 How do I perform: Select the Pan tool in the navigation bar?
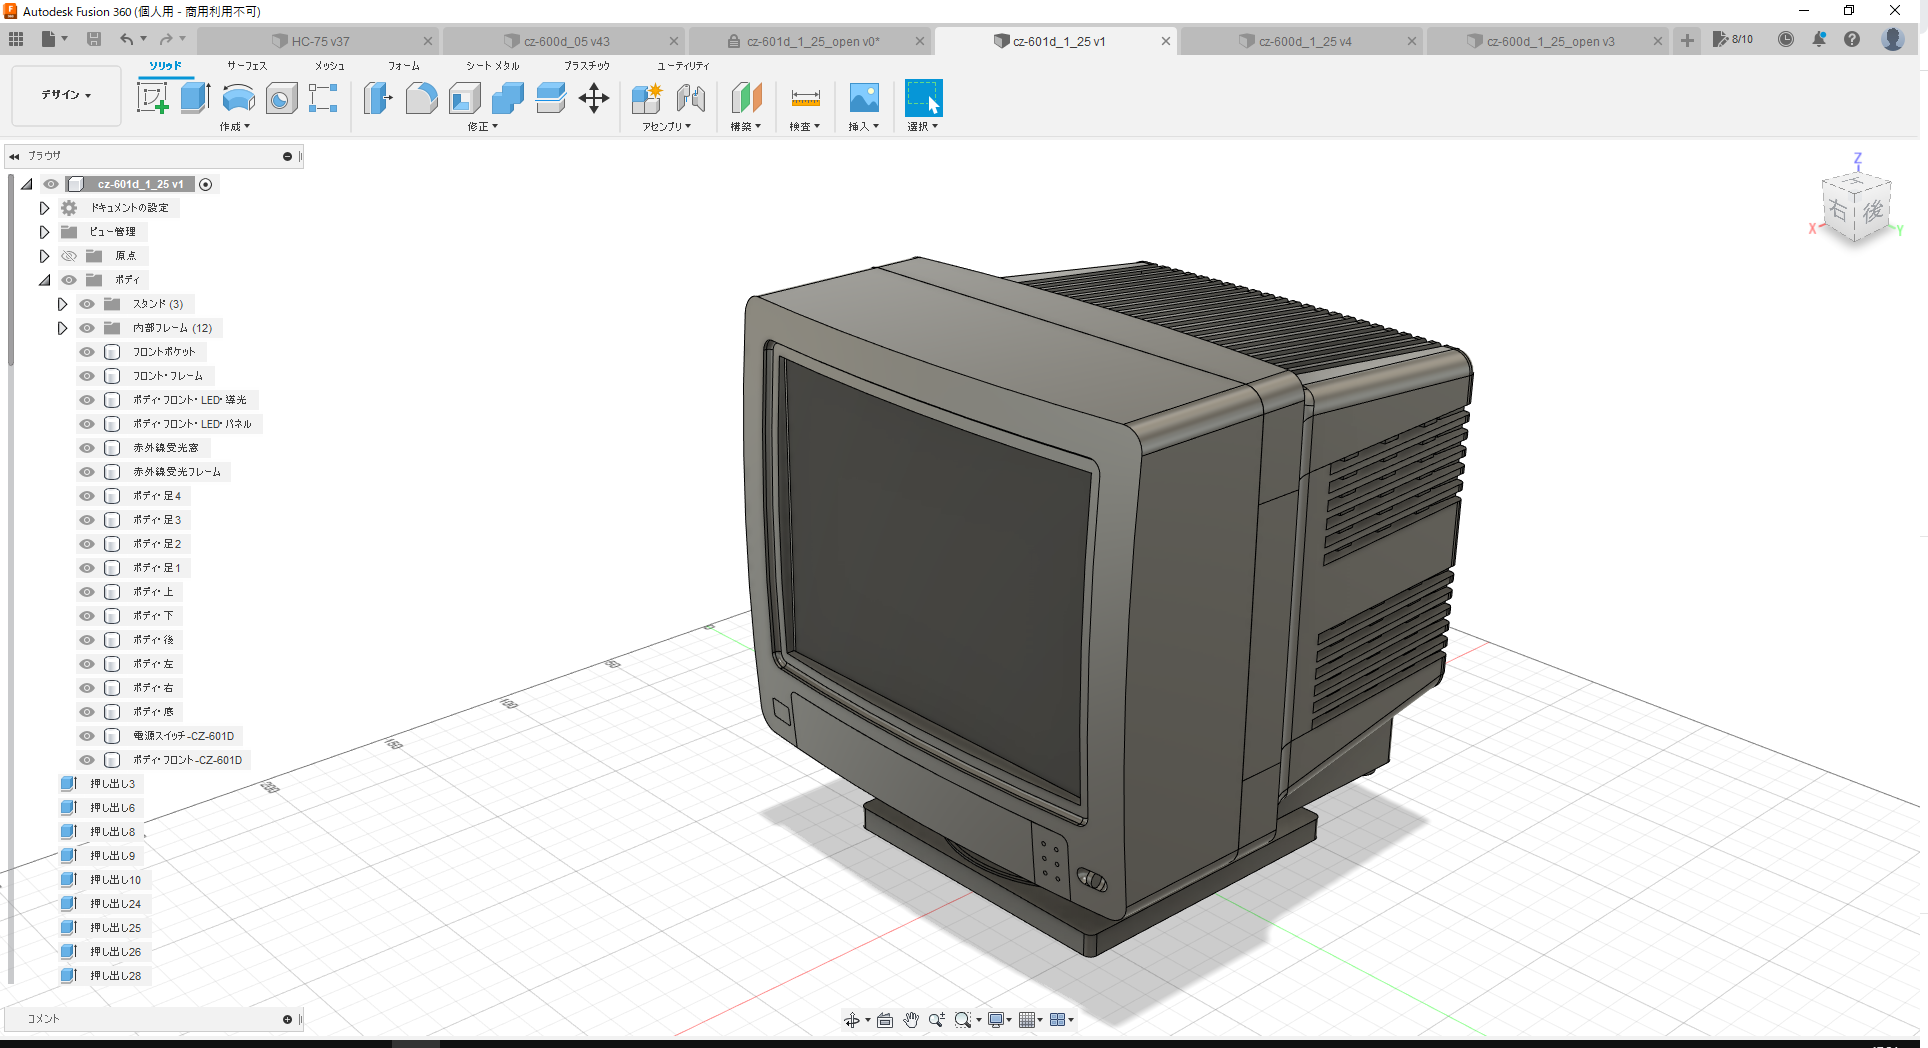point(911,1019)
